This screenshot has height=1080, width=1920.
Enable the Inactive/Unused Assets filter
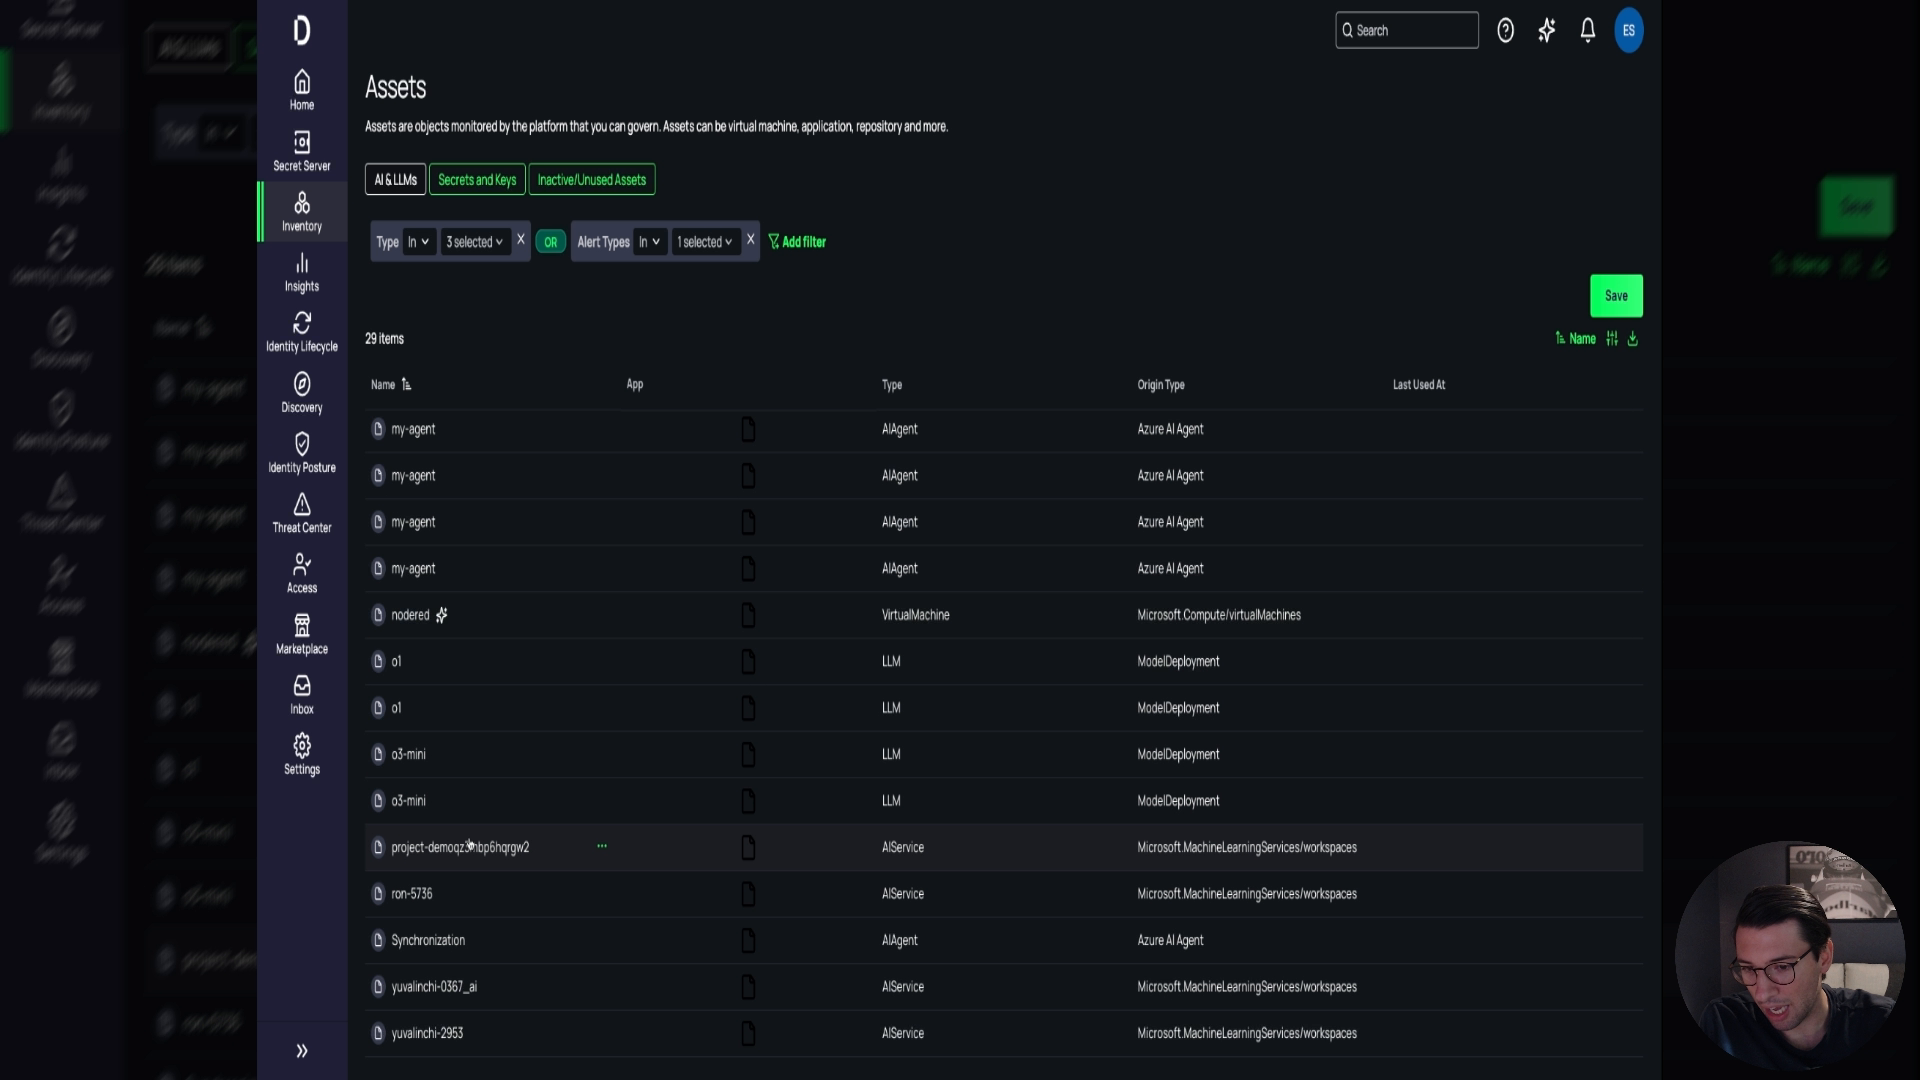pos(592,180)
